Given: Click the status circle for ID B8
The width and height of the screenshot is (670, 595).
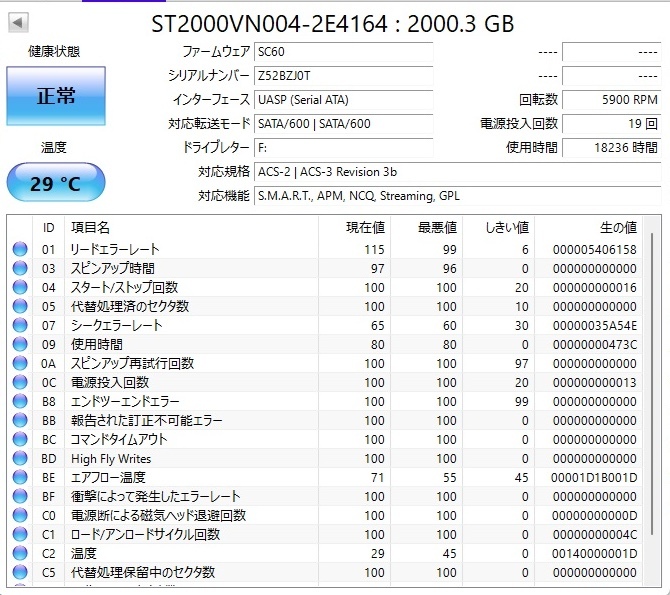Looking at the screenshot, I should 20,401.
